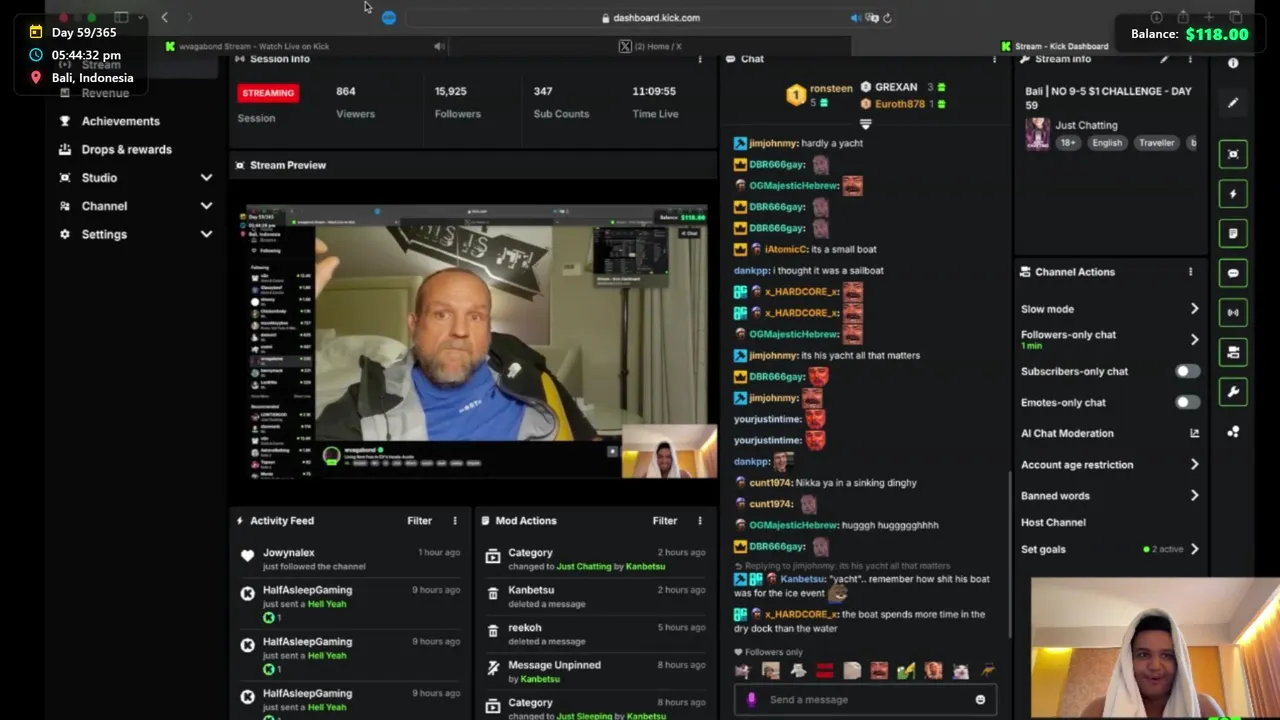Mute the wvagabond Stream browser tab audio
The width and height of the screenshot is (1280, 720).
[439, 46]
